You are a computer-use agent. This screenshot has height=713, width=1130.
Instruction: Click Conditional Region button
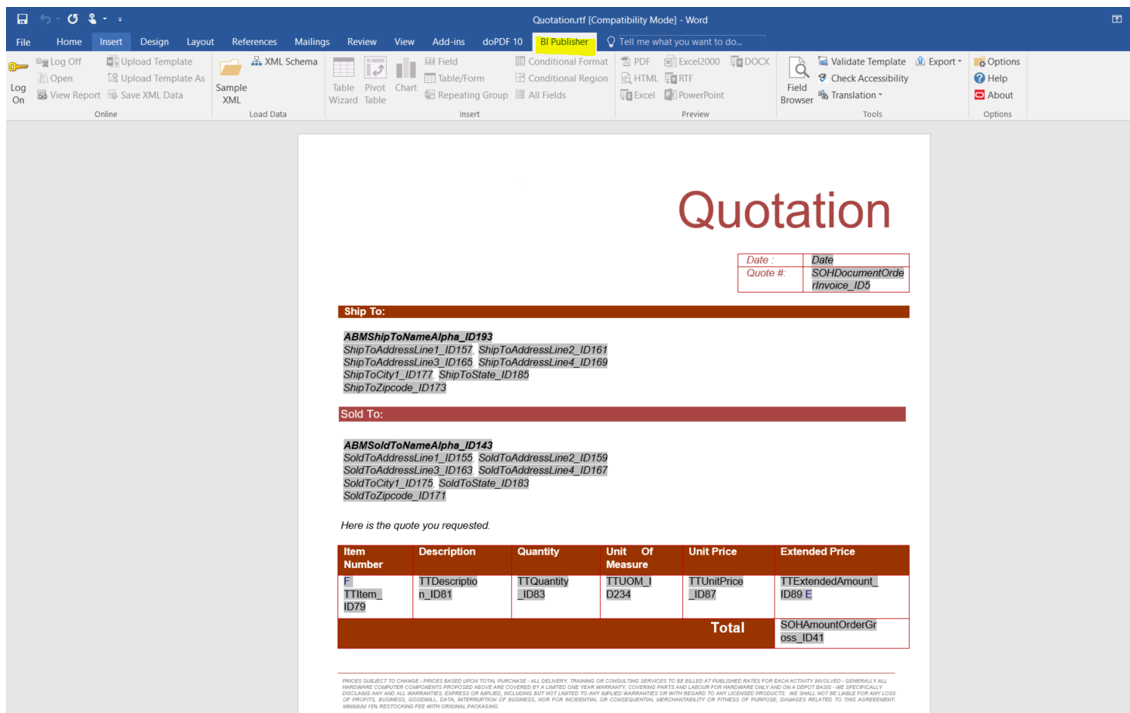(561, 79)
